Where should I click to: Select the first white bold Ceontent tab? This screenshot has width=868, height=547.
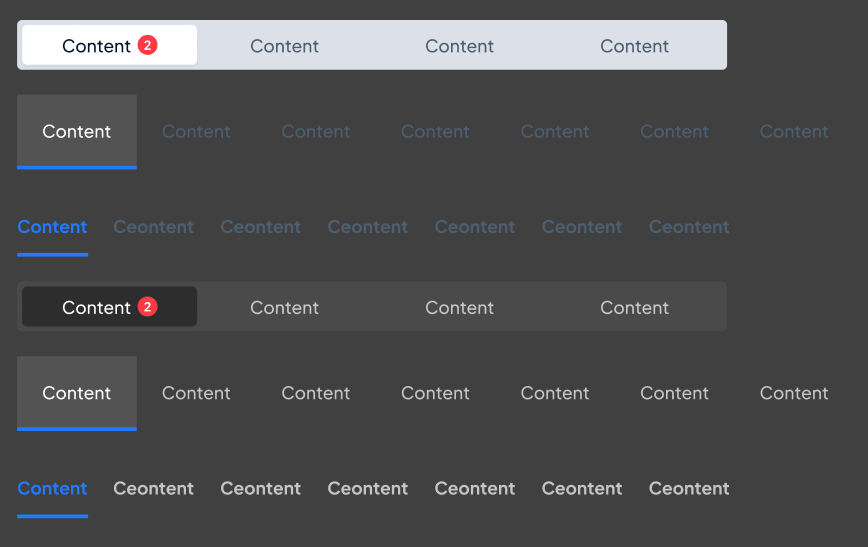[x=153, y=489]
